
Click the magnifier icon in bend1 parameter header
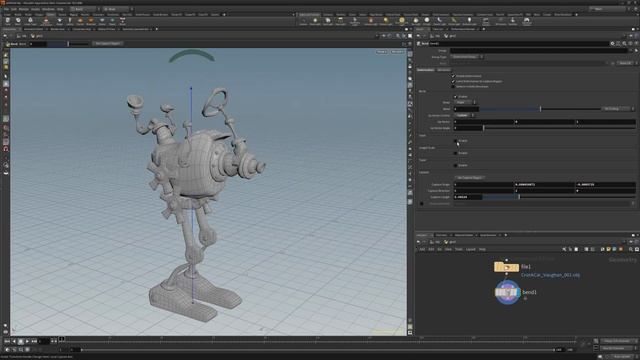(x=624, y=43)
